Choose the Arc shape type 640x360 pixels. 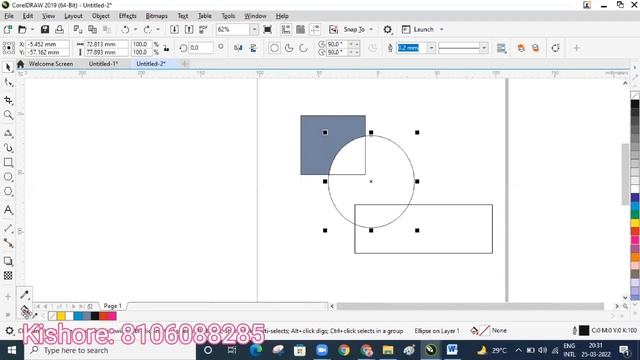pos(303,48)
